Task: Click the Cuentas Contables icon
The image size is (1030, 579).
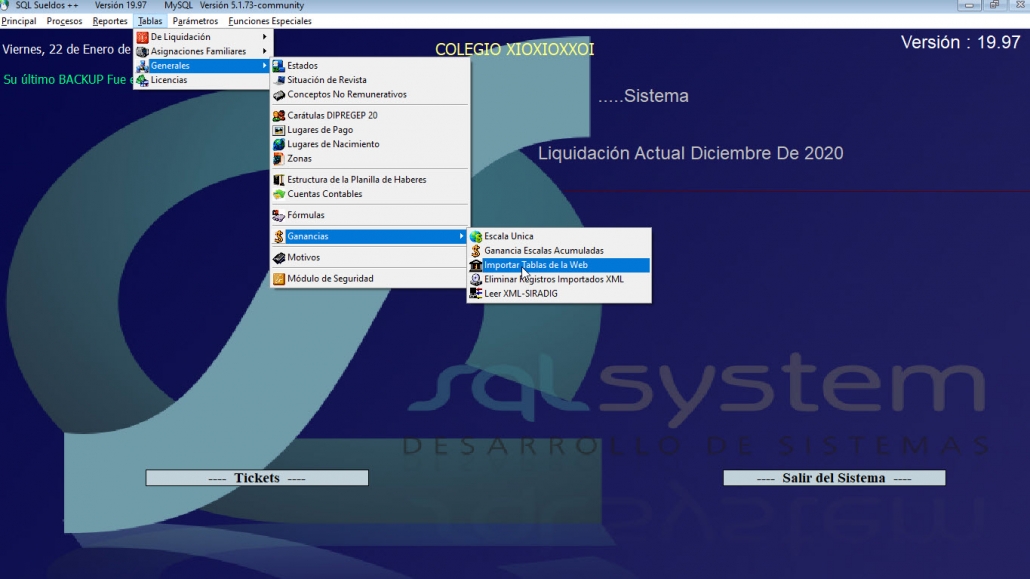Action: [x=279, y=195]
